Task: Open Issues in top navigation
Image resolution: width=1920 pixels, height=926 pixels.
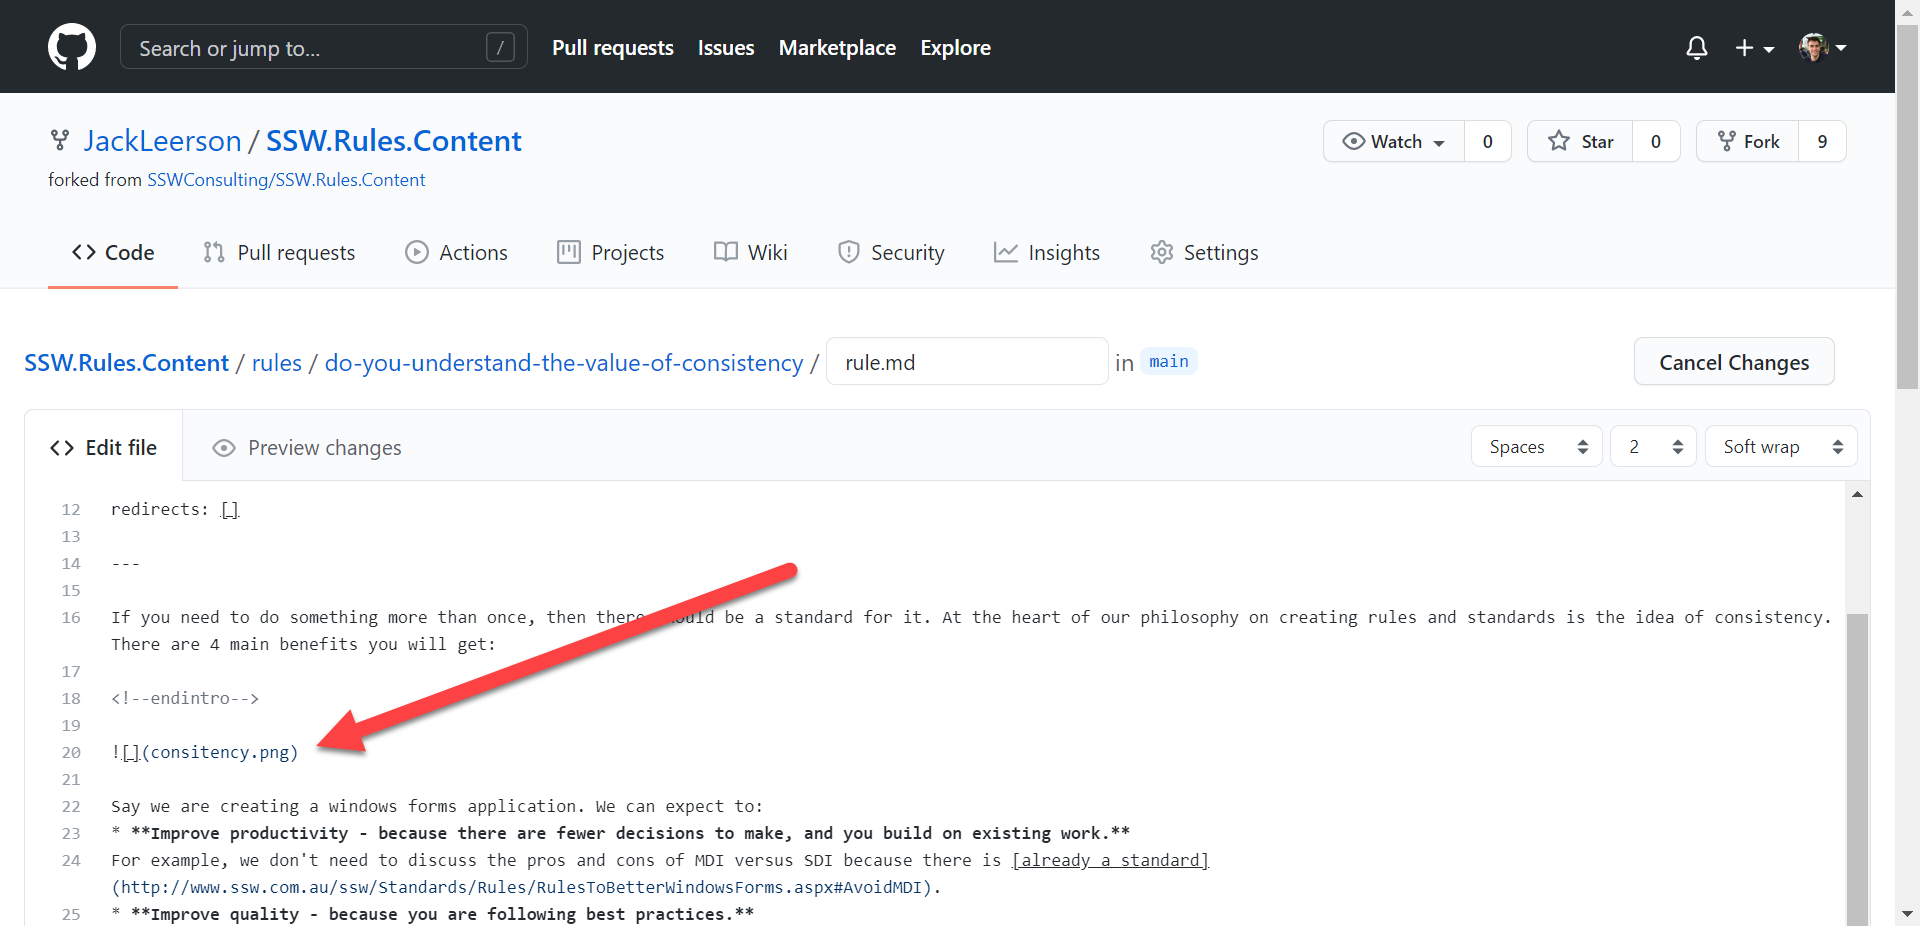Action: 726,48
